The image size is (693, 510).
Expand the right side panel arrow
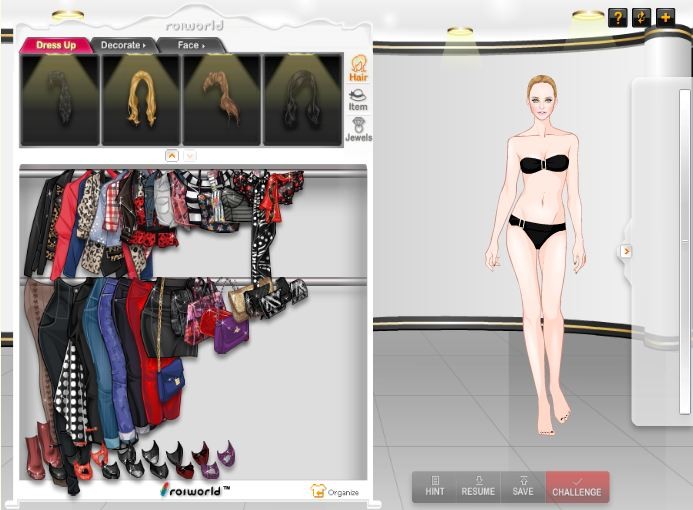coord(626,251)
